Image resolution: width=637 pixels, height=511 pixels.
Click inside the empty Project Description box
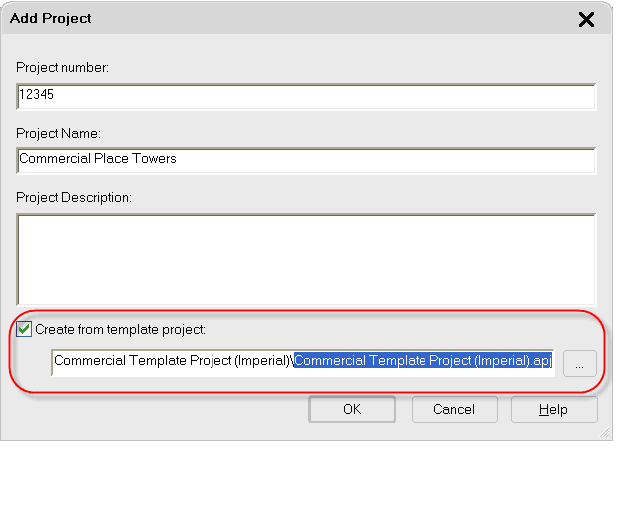[306, 259]
